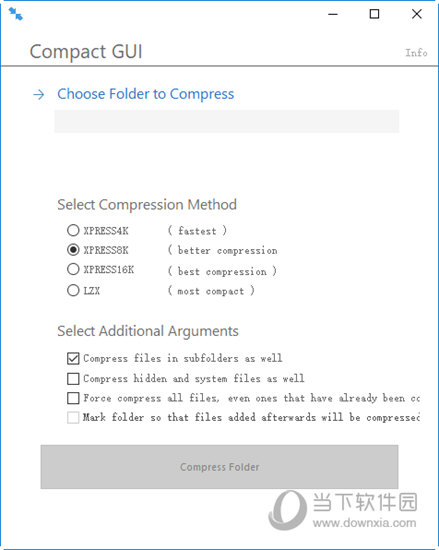Viewport: 439px width, 550px height.
Task: Tick the Force compress all files checkbox
Action: [x=73, y=398]
